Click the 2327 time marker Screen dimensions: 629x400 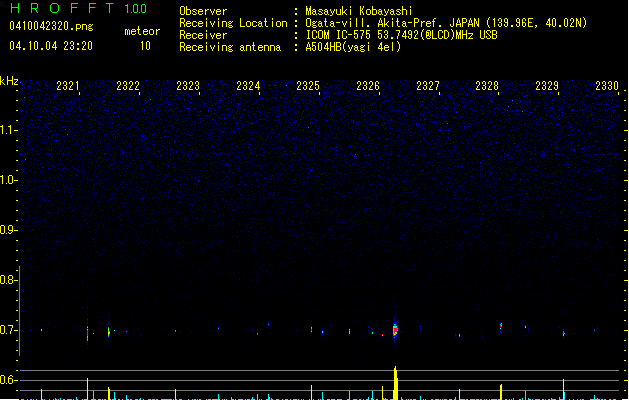[428, 86]
